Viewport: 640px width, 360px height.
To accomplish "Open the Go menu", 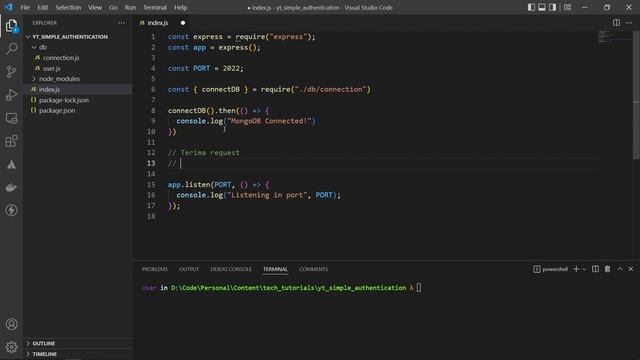I will [x=113, y=7].
